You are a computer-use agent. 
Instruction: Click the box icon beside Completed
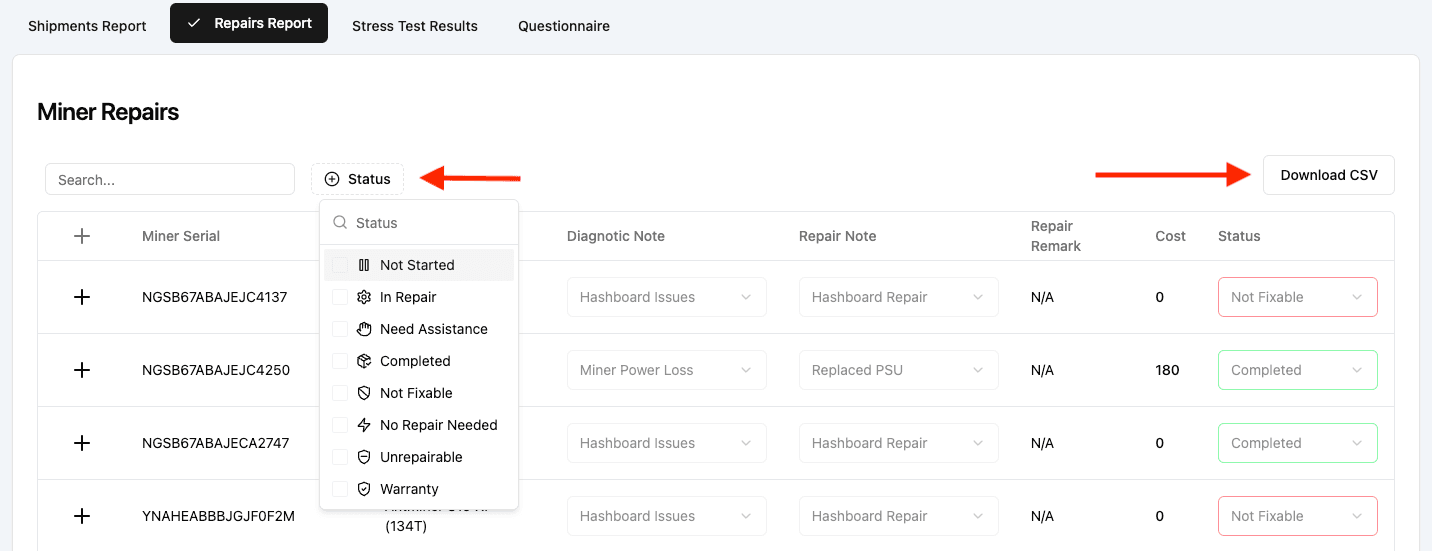(364, 361)
